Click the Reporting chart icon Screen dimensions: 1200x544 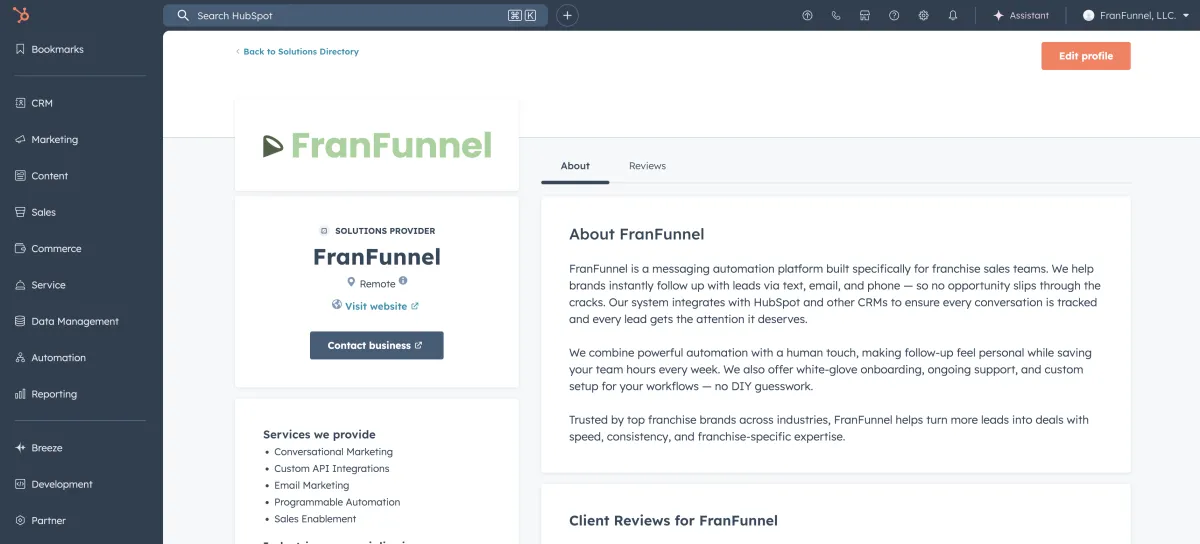[x=20, y=394]
